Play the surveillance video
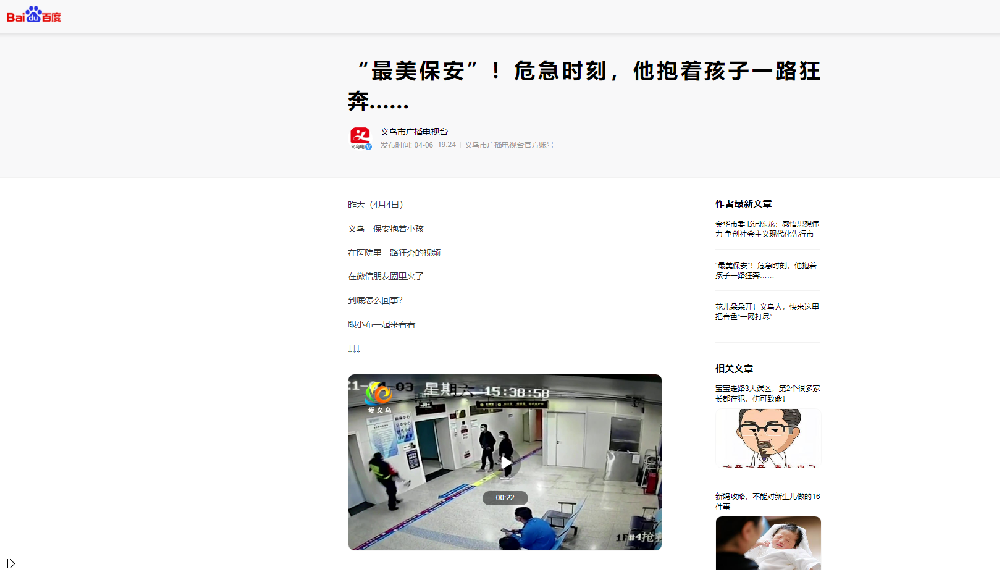1000x570 pixels. [x=507, y=464]
